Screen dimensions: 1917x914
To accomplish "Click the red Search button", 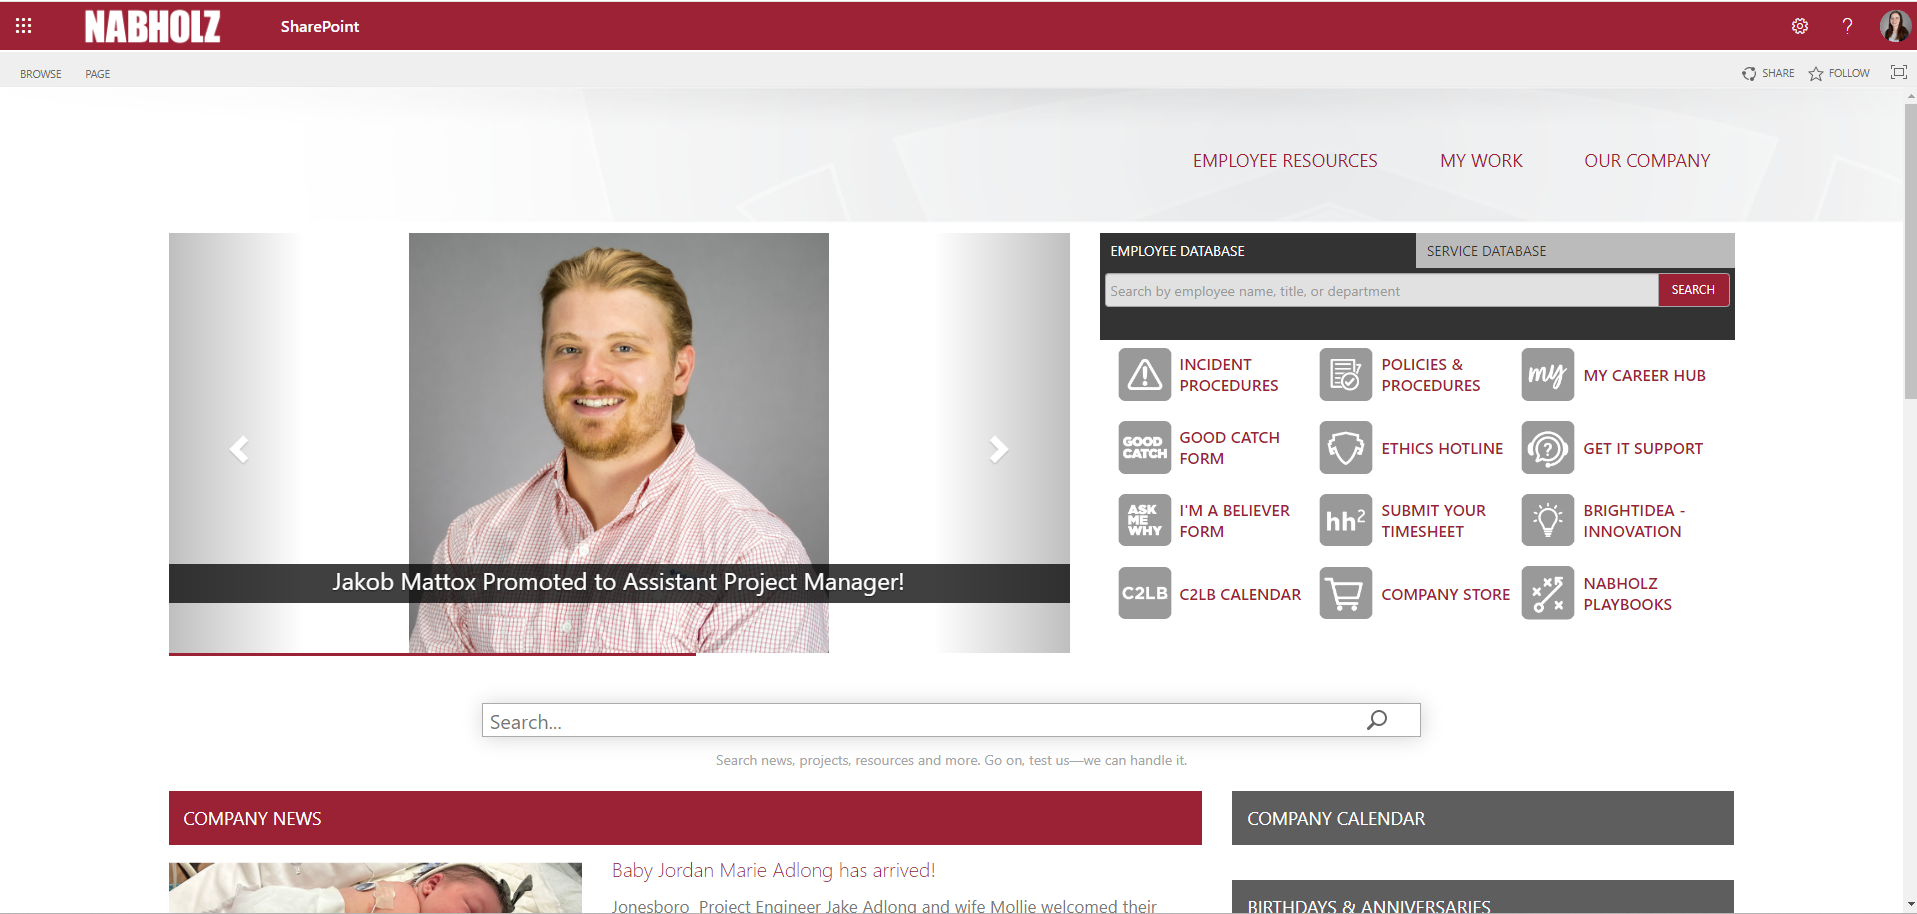I will (x=1692, y=290).
